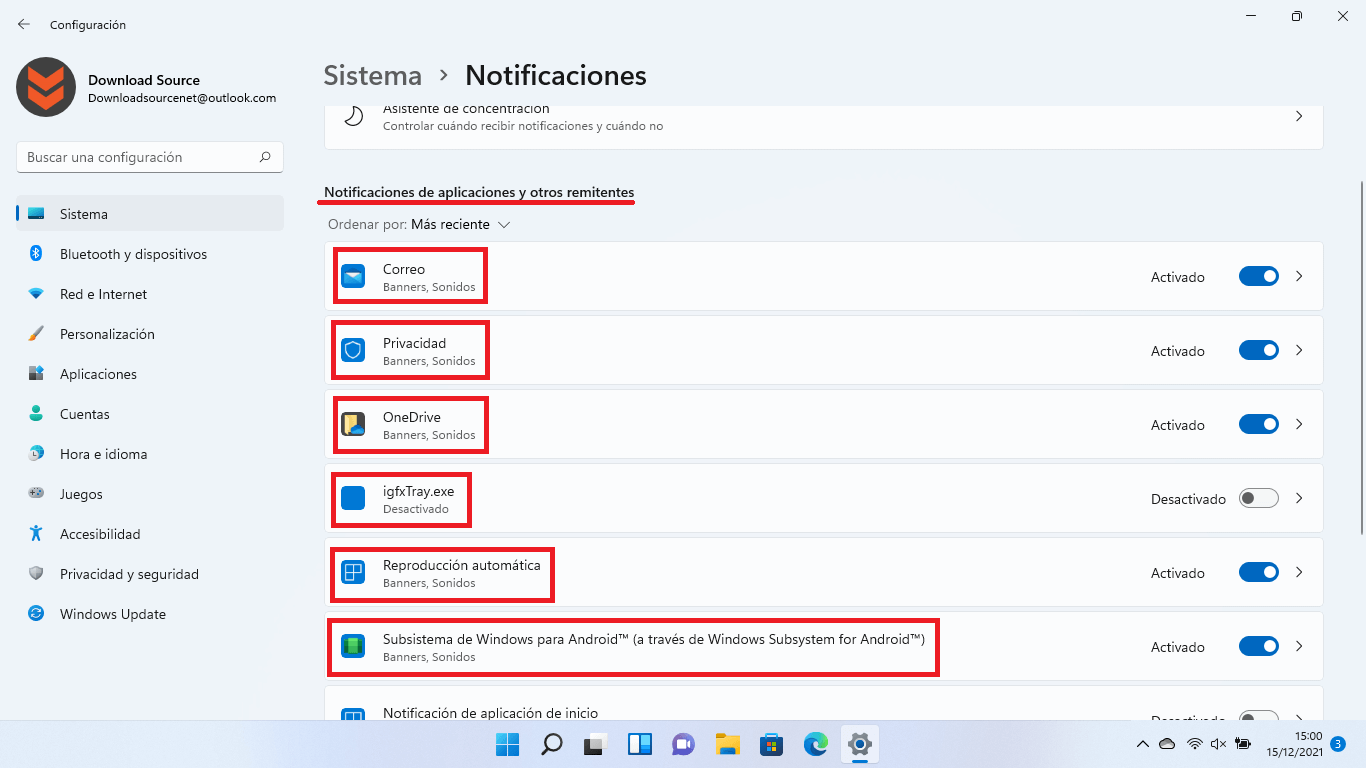Click the Privacidad shield icon

tap(352, 351)
